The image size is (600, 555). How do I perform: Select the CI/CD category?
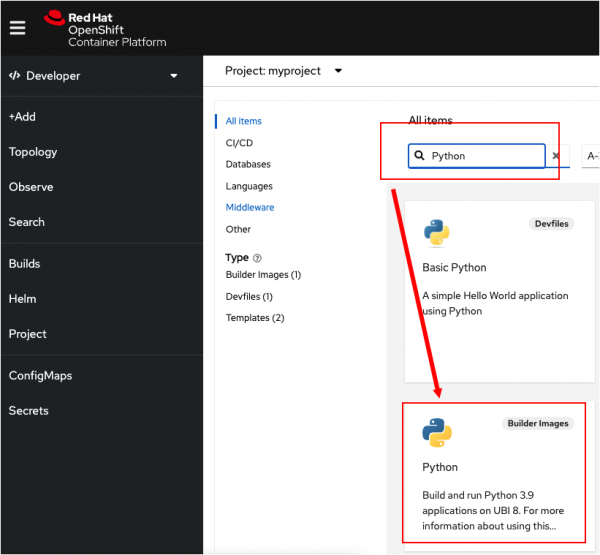tap(239, 143)
